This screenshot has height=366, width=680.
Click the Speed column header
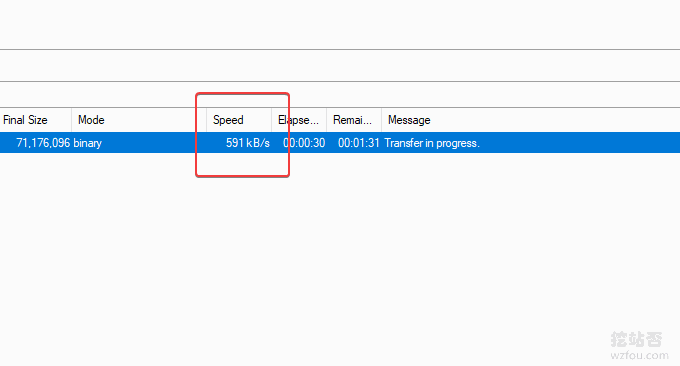pos(239,120)
